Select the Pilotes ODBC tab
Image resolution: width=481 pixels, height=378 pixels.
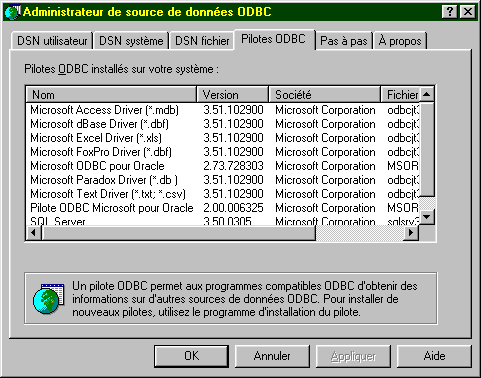[274, 39]
